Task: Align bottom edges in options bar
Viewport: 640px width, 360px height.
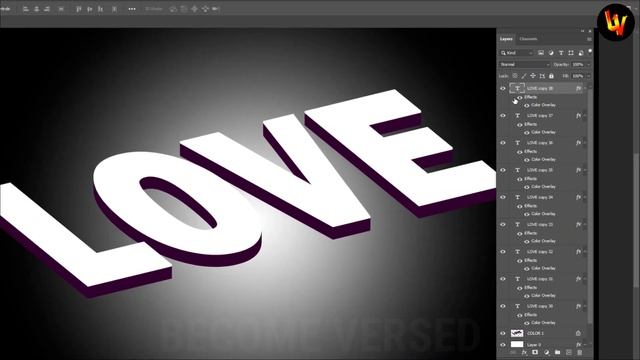Action: [100, 9]
